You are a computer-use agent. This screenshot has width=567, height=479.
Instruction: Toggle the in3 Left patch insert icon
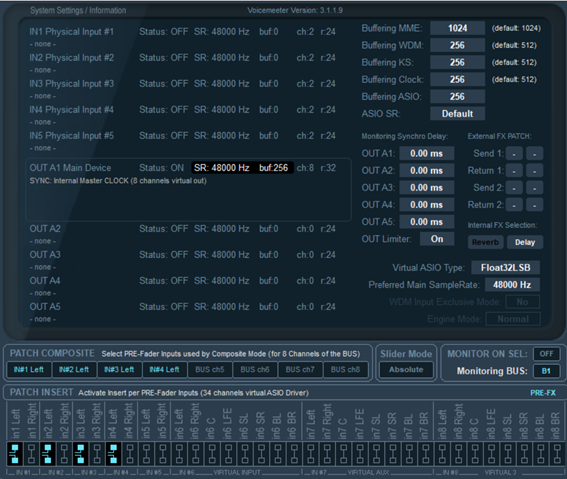(80, 454)
